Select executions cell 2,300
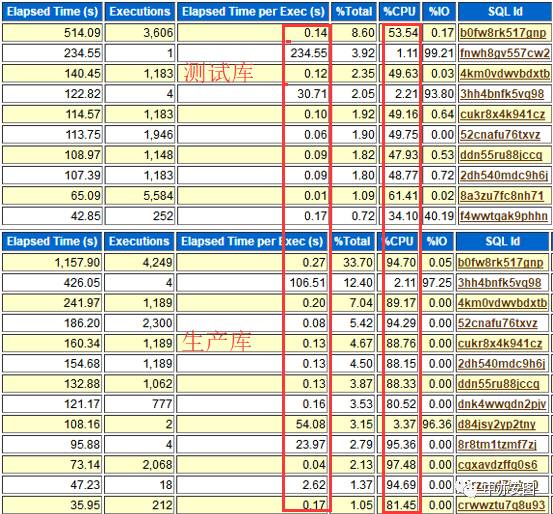Screen dimensions: 553x514 click(x=139, y=323)
